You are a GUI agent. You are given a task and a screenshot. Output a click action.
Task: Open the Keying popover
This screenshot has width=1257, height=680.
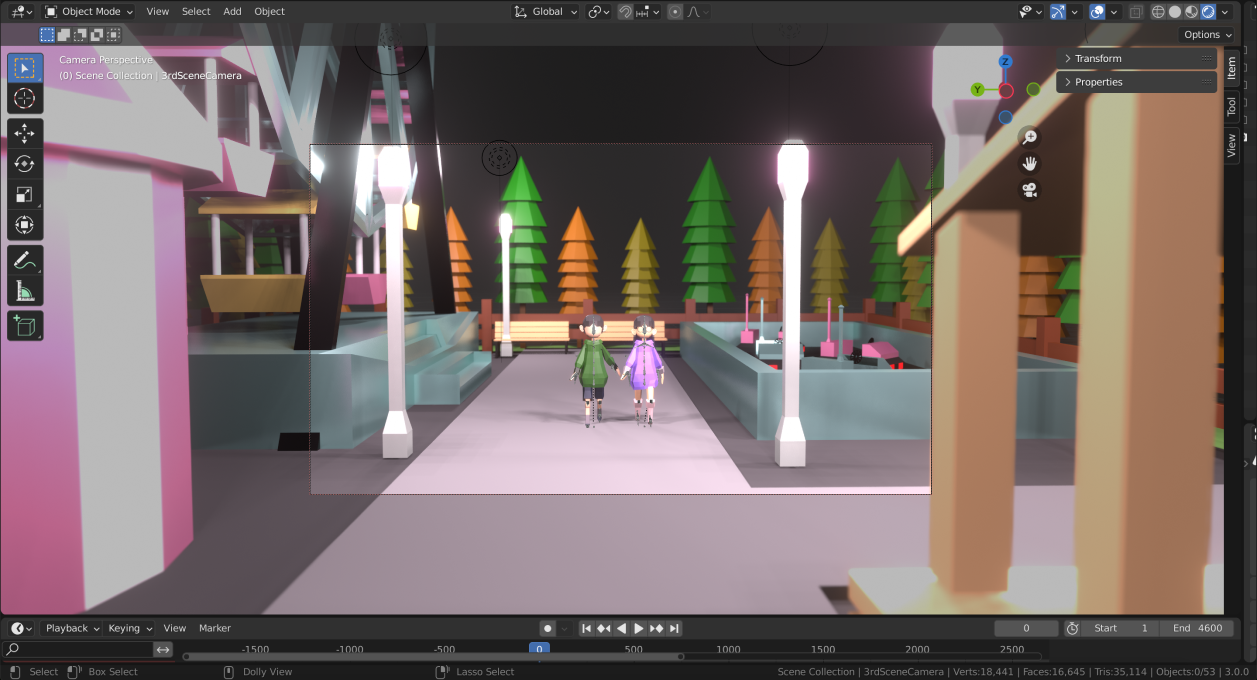(x=130, y=628)
